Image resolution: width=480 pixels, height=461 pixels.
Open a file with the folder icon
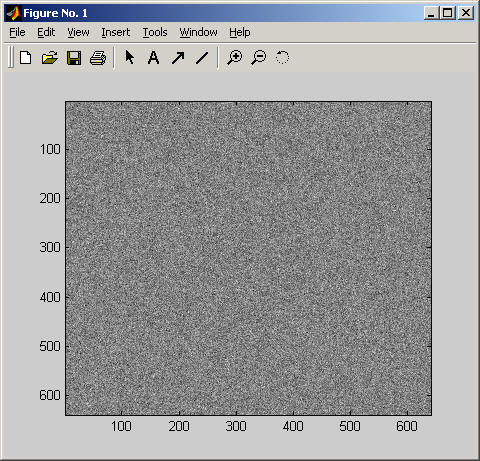[50, 58]
